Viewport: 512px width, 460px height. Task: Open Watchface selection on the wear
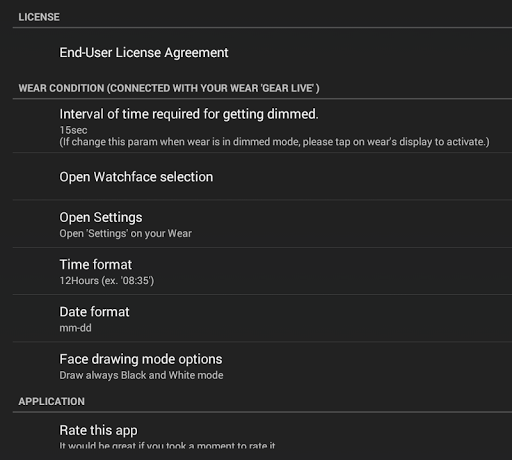(x=262, y=177)
